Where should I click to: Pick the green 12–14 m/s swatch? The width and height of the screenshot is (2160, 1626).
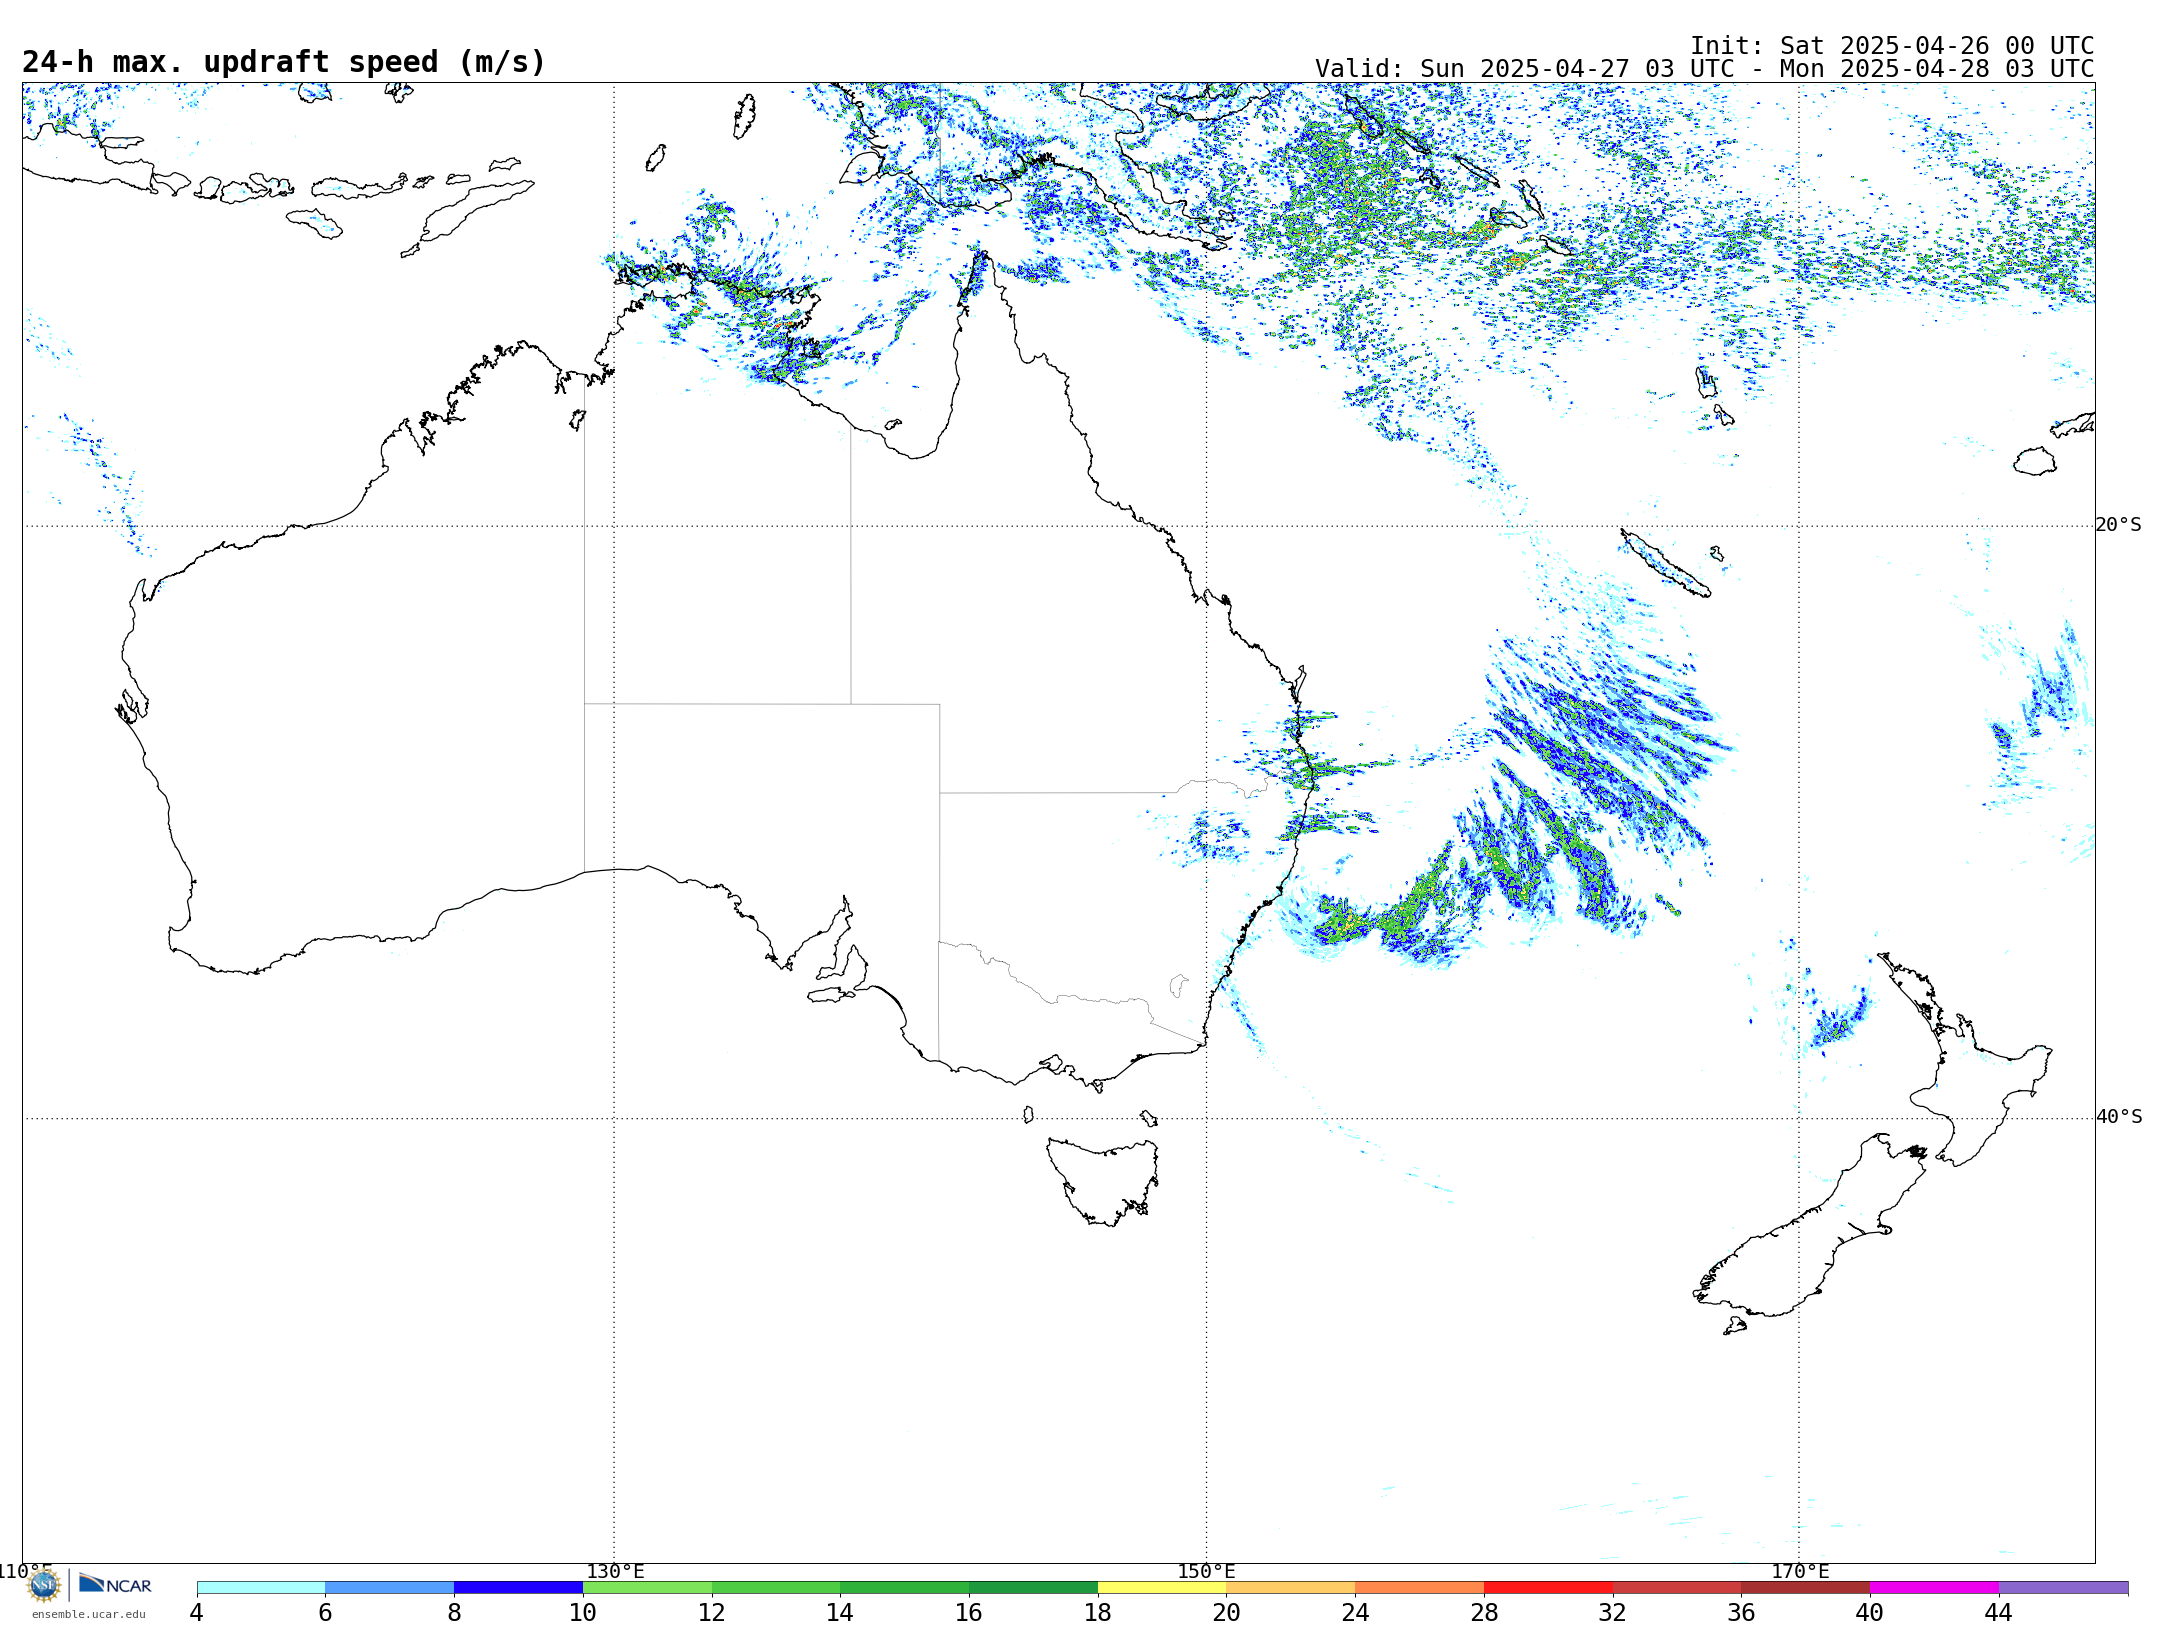click(776, 1588)
